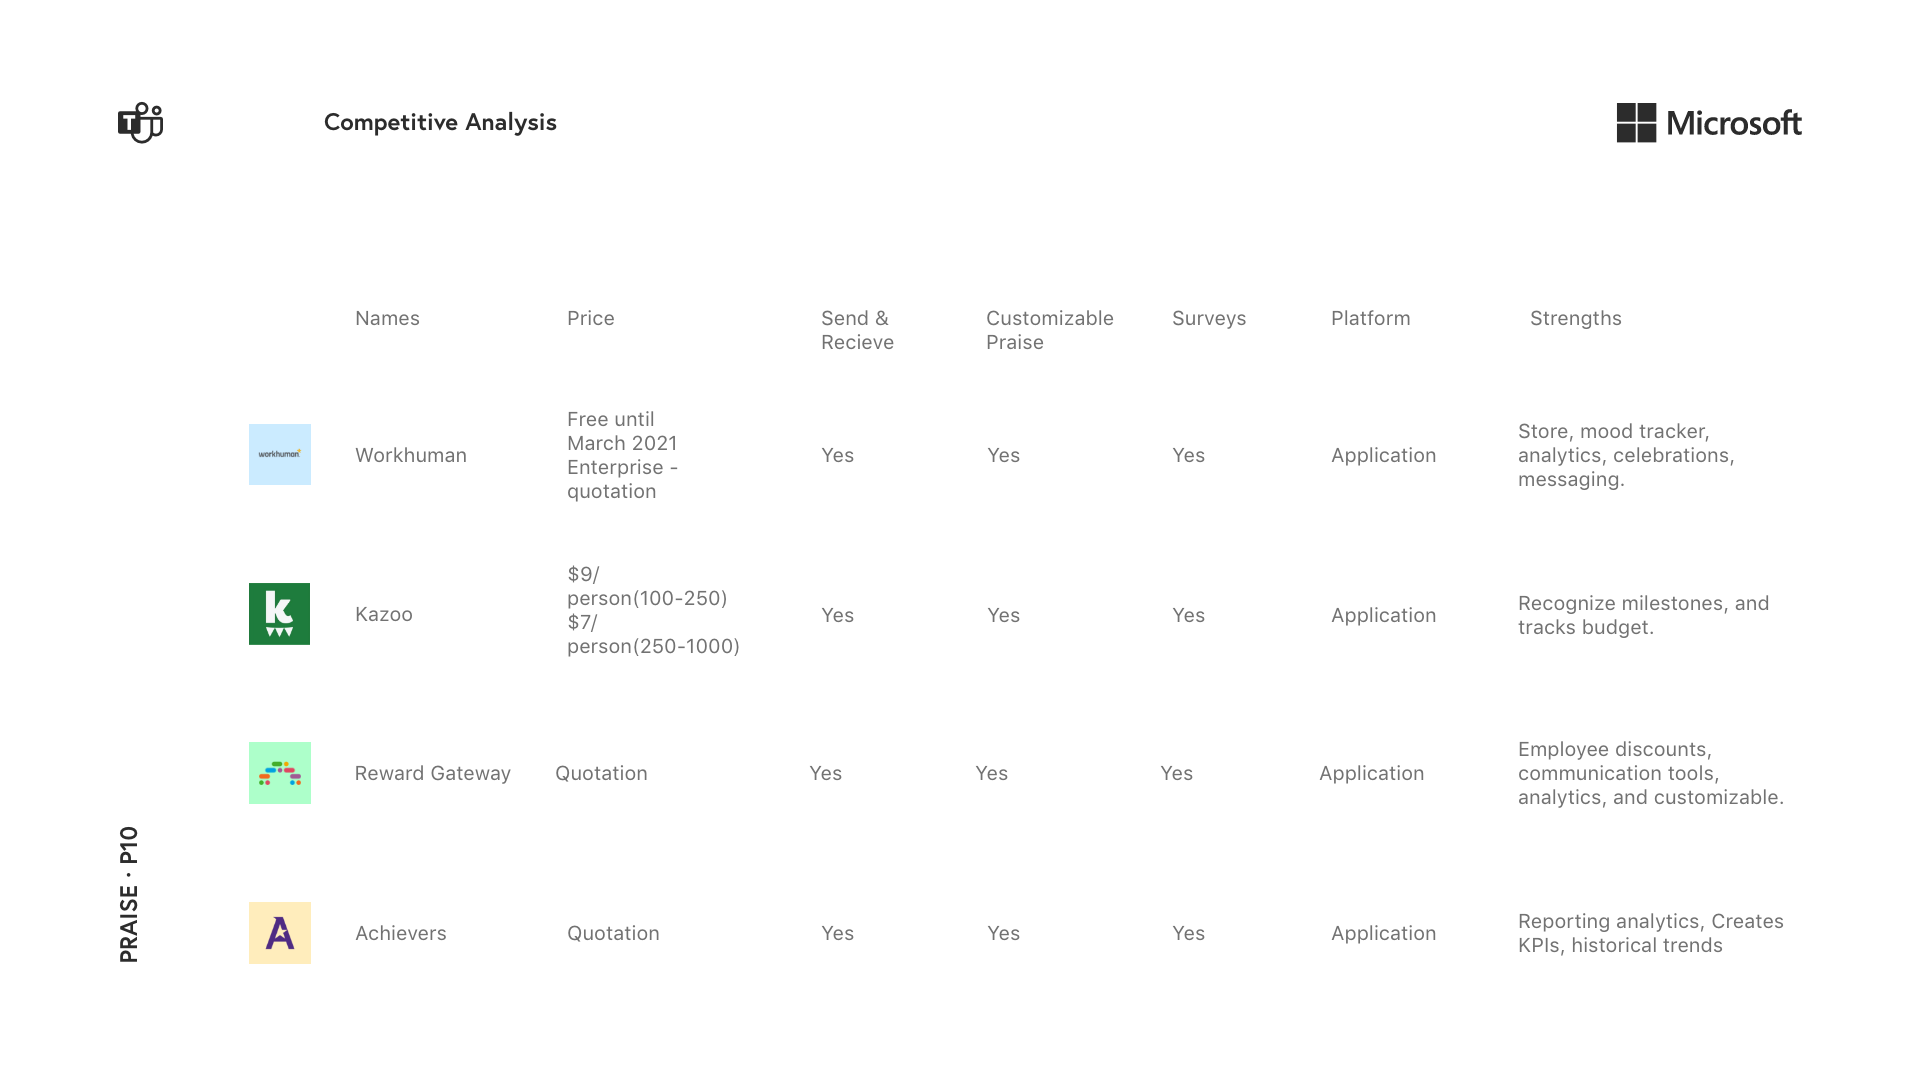Click the Price column header
The width and height of the screenshot is (1920, 1080).
pyautogui.click(x=590, y=318)
